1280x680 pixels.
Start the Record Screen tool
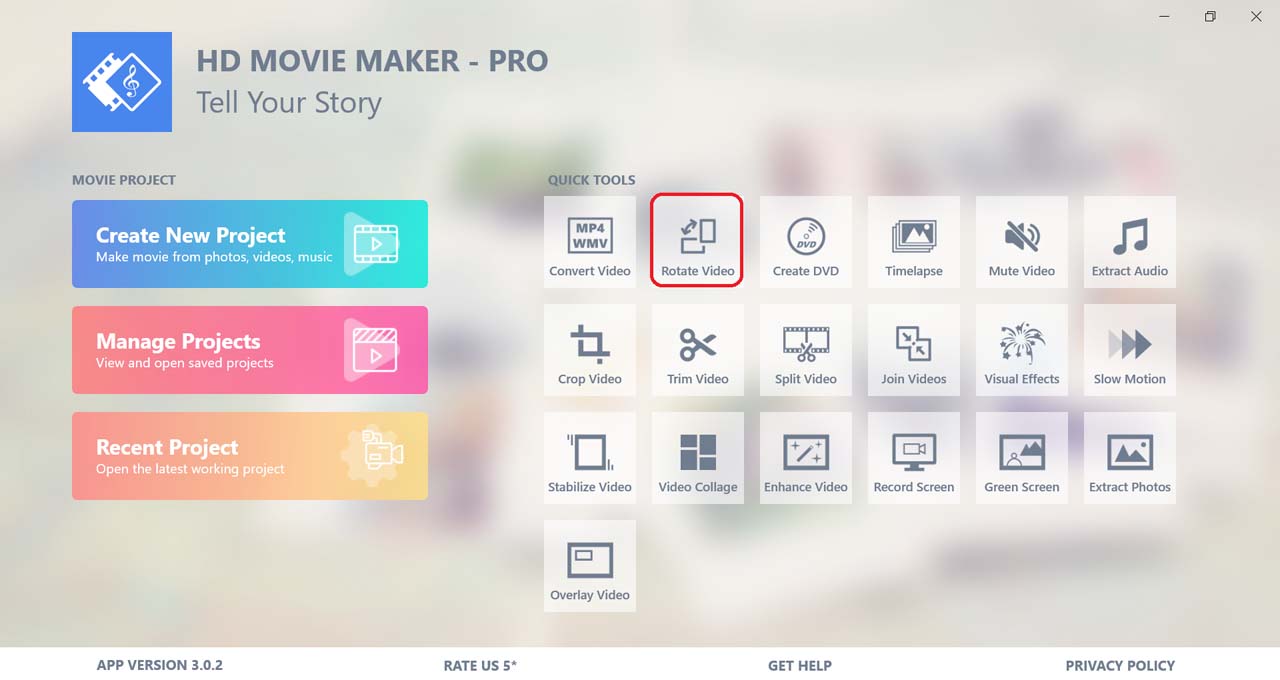[x=914, y=458]
